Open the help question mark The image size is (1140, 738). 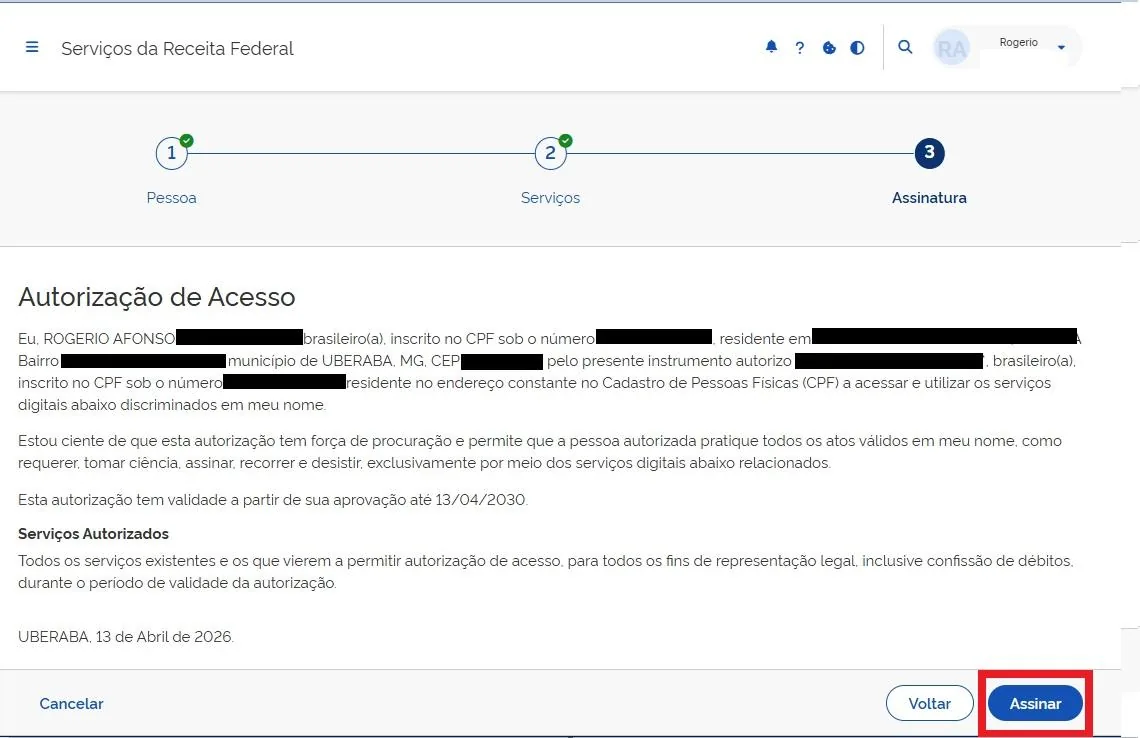pos(800,48)
